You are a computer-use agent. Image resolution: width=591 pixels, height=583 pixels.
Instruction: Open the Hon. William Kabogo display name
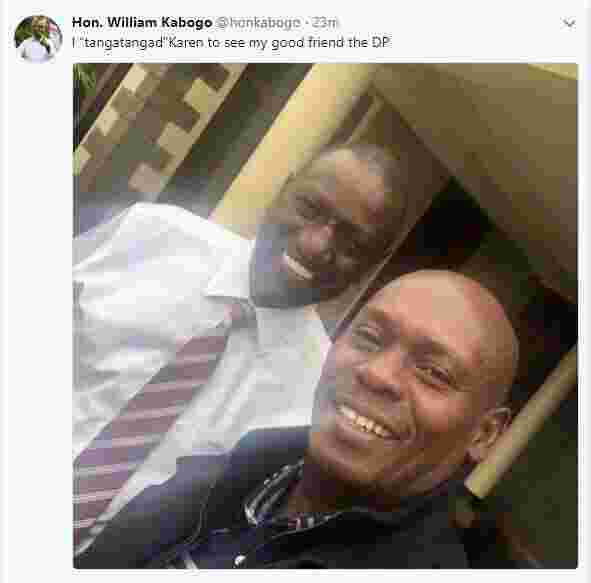(x=142, y=23)
